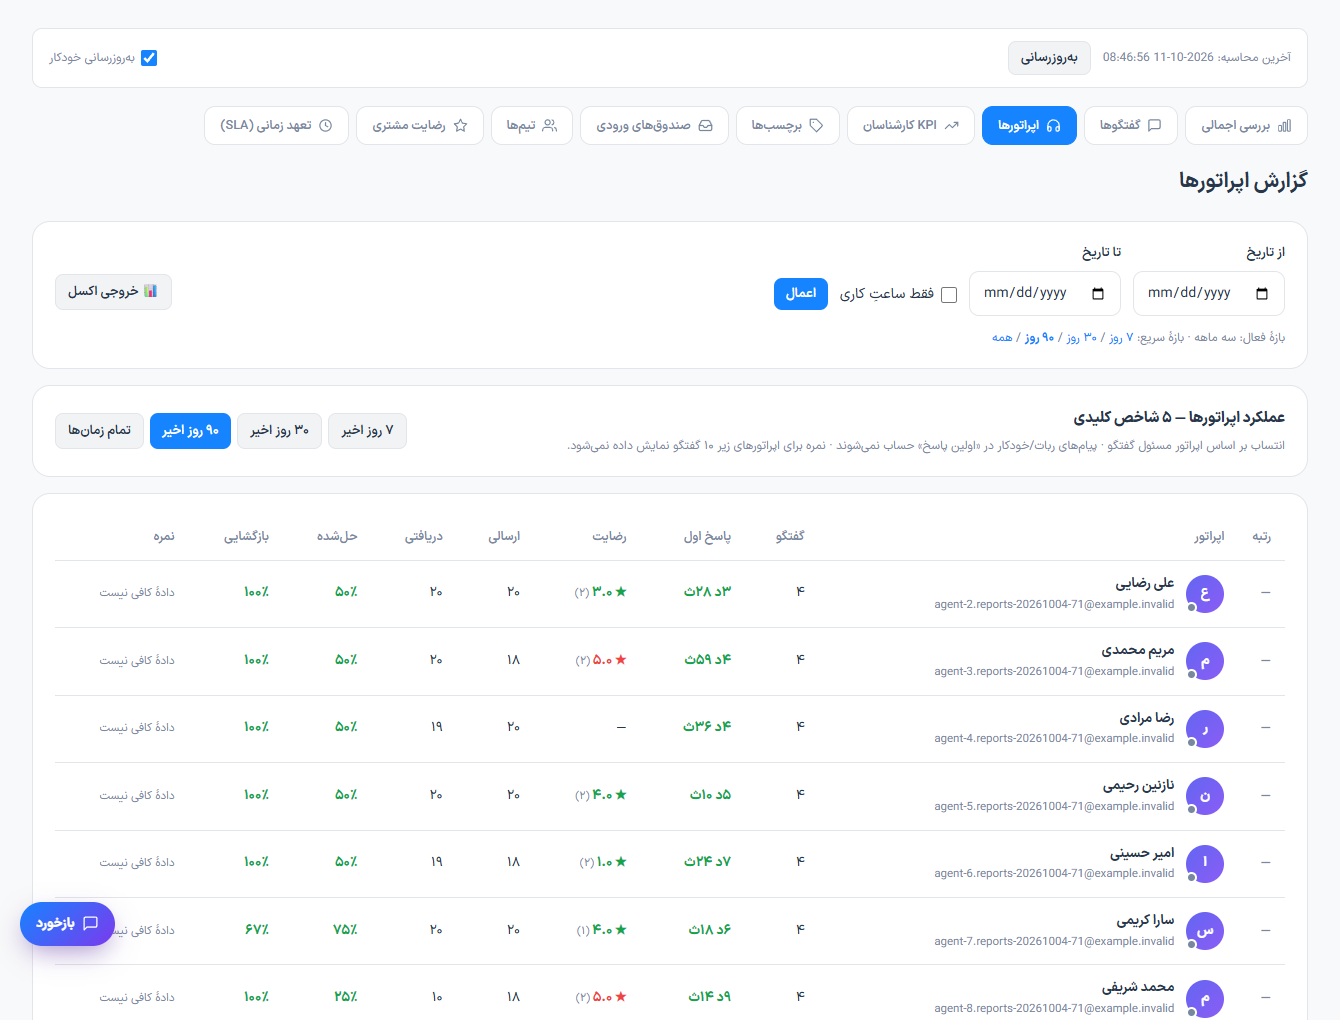Open the تیم‌ها tab
The height and width of the screenshot is (1020, 1340).
click(532, 126)
